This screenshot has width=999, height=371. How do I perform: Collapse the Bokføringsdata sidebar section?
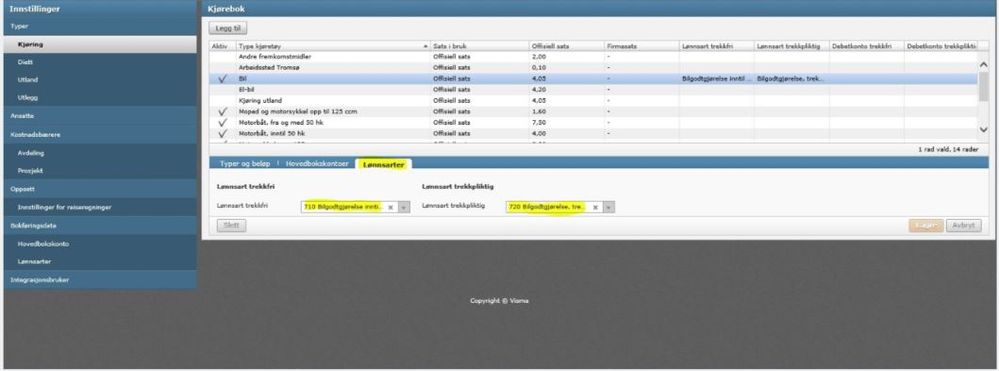pyautogui.click(x=100, y=226)
